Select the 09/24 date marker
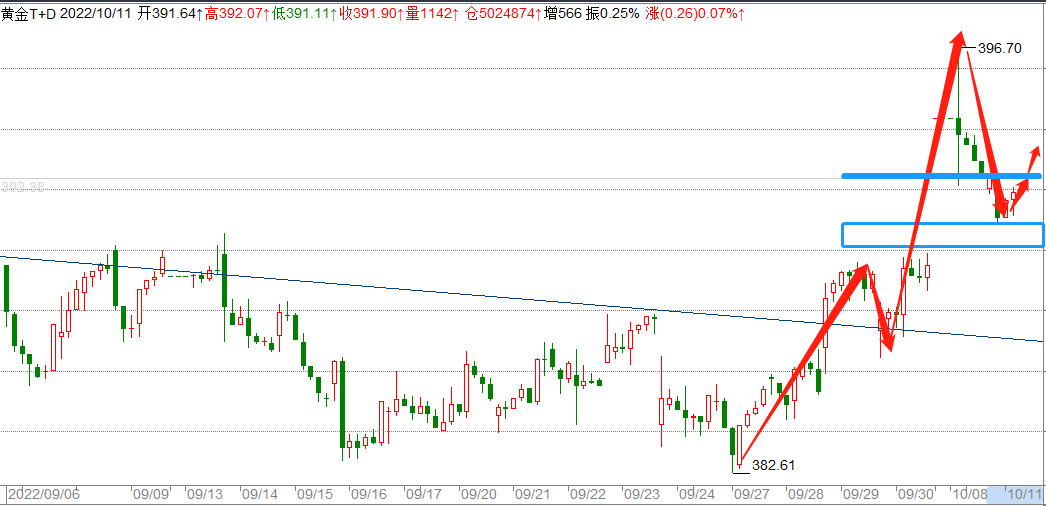The width and height of the screenshot is (1046, 506). pos(696,495)
